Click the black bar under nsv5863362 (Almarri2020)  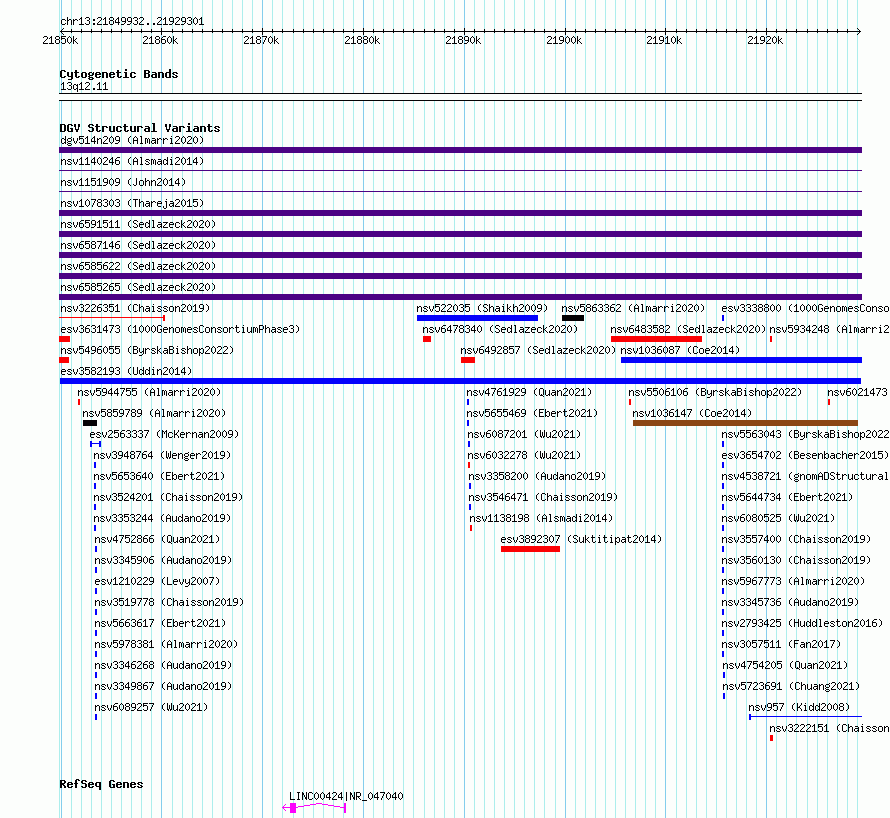[x=573, y=318]
